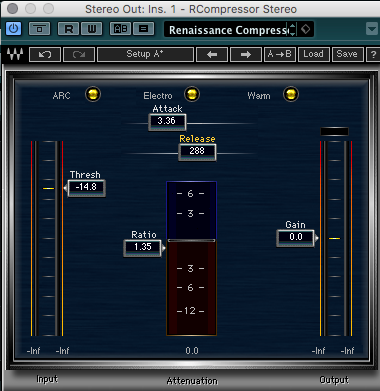Open the preset management diamond icon

click(x=306, y=29)
